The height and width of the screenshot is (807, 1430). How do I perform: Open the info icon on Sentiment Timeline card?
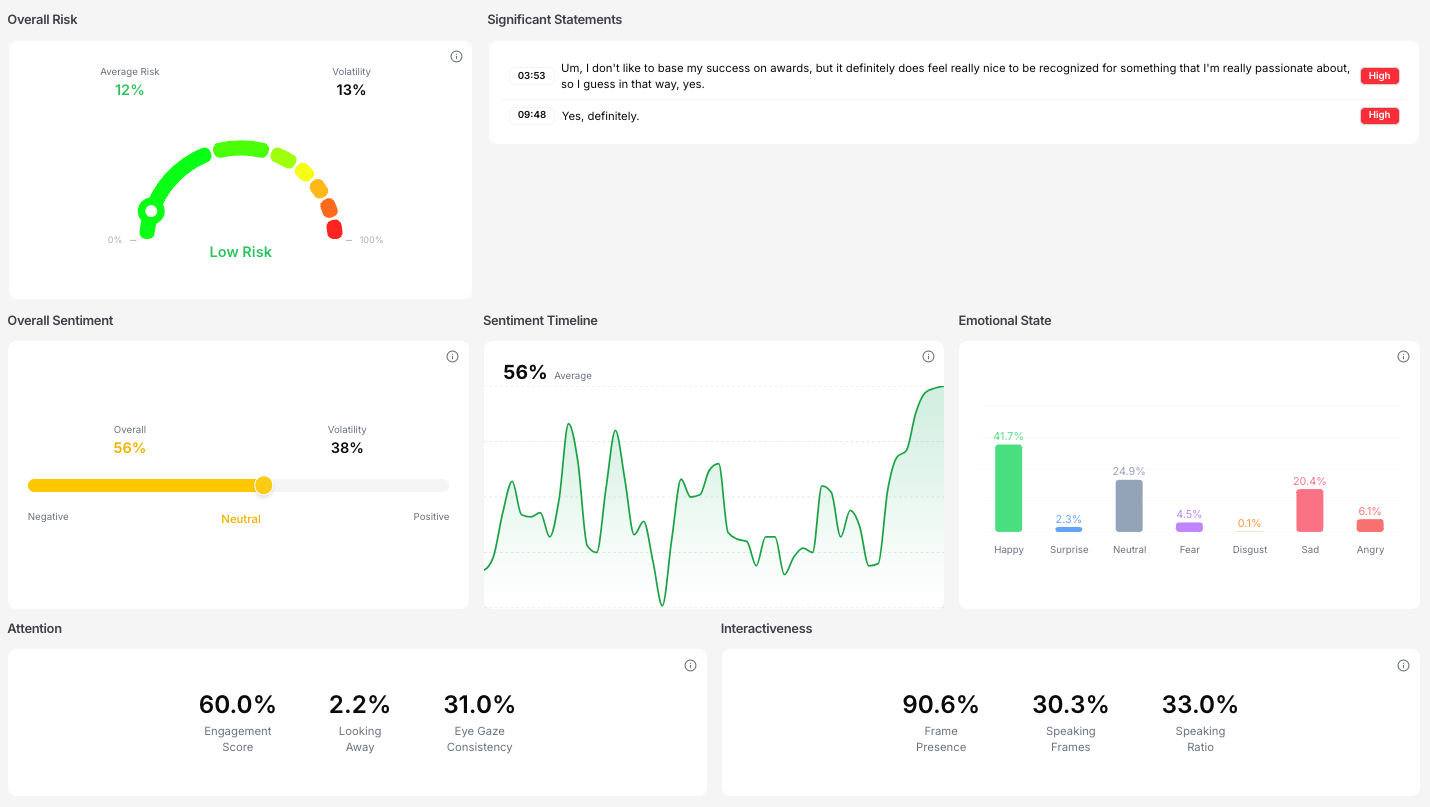click(928, 357)
